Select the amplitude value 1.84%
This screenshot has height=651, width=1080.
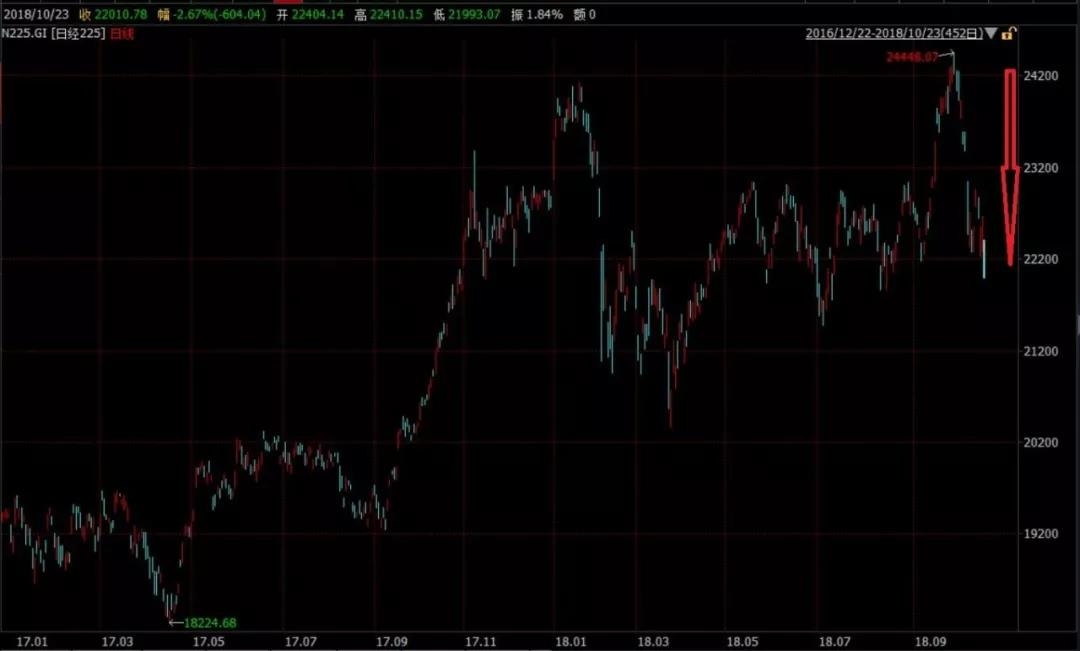pyautogui.click(x=545, y=14)
